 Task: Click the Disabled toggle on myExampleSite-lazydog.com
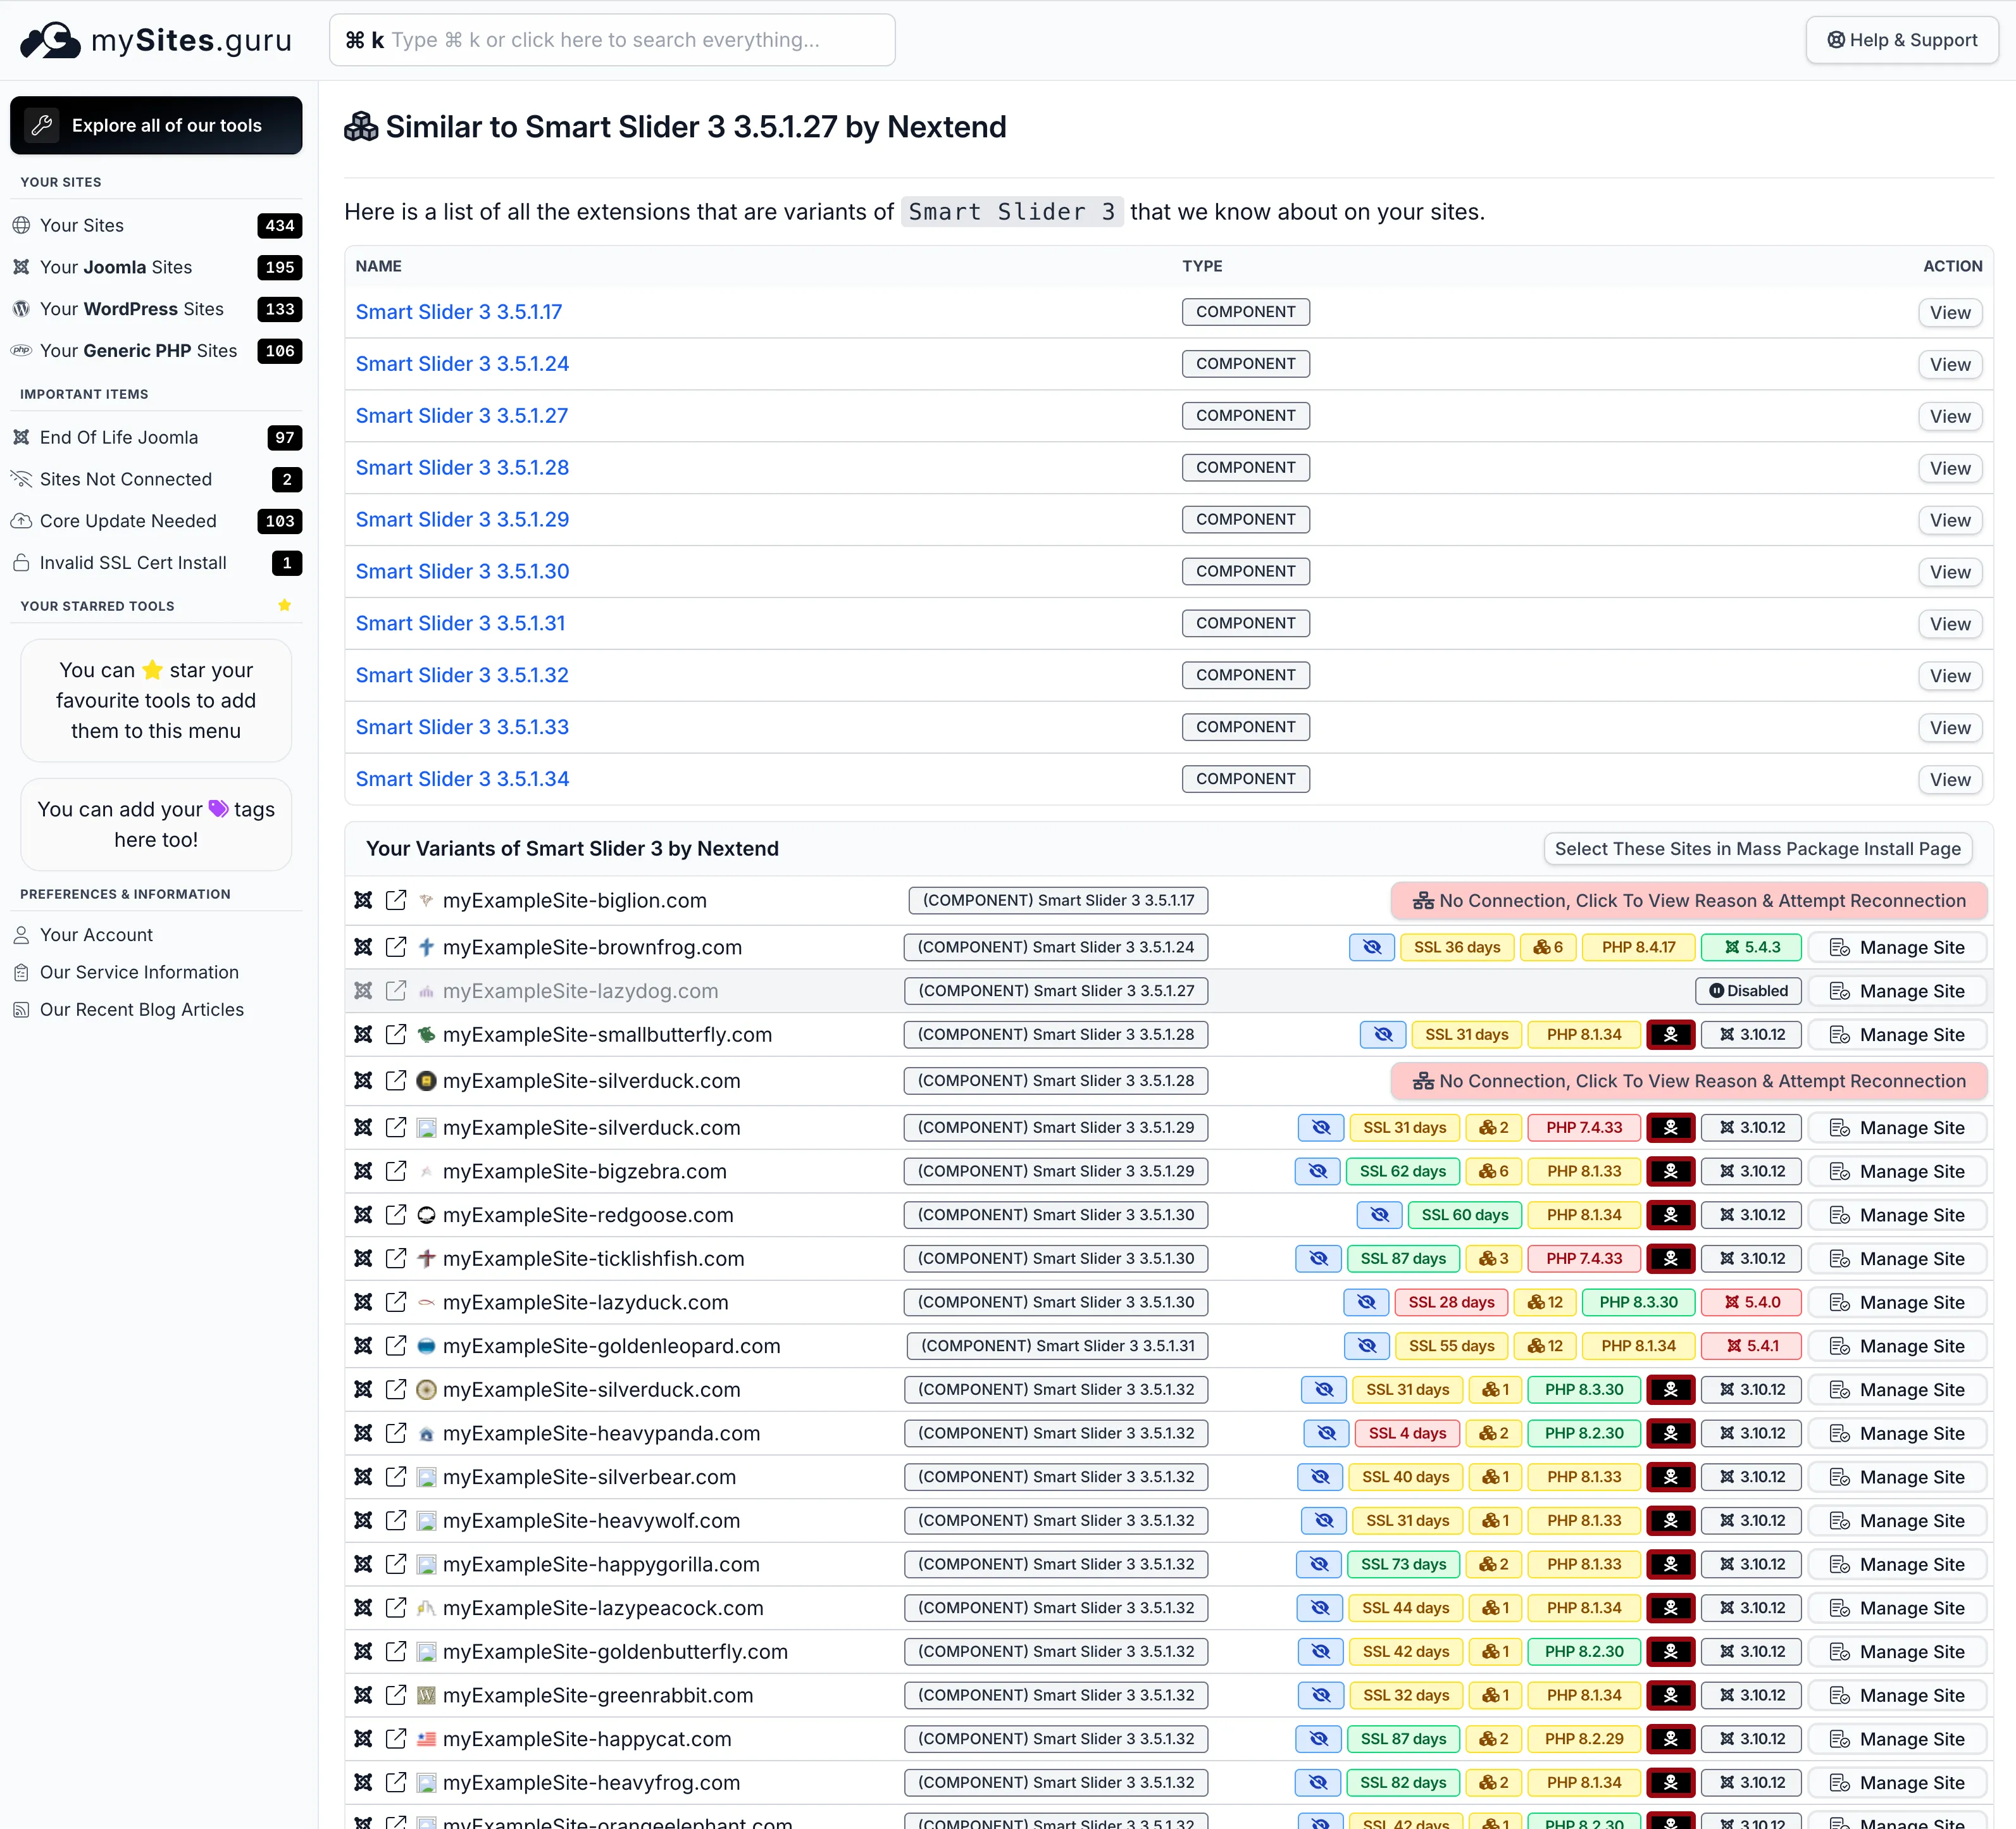pos(1747,991)
